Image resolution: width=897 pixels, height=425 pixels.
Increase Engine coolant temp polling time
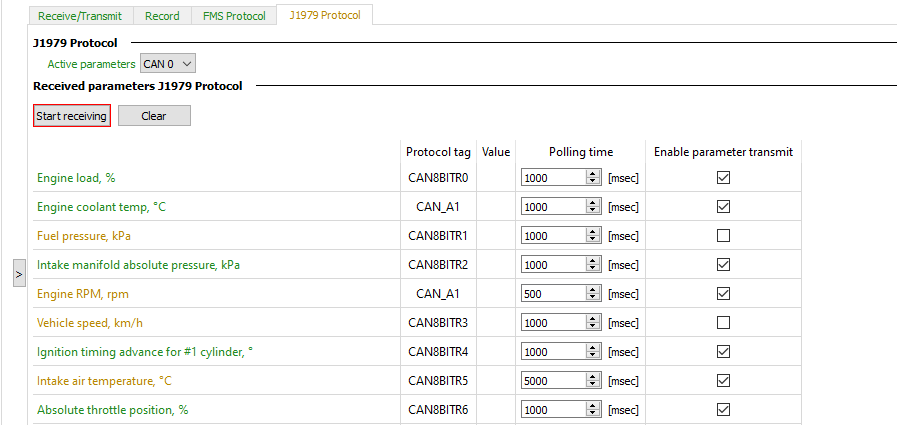pyautogui.click(x=592, y=203)
